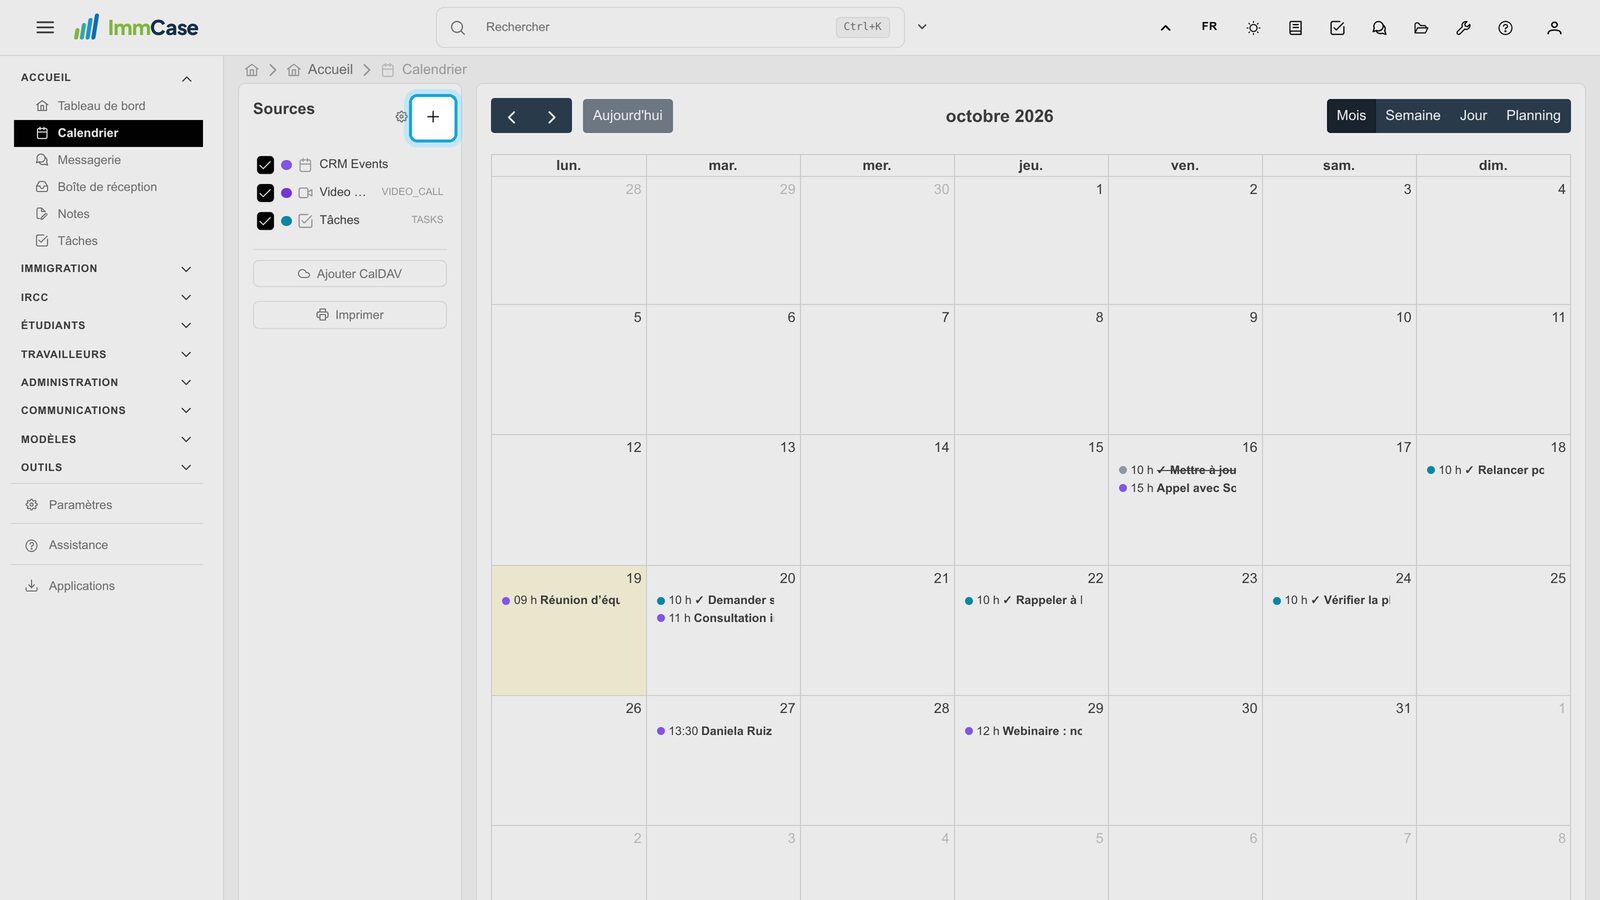Toggle the light/dark theme sun icon
1600x900 pixels.
tap(1253, 28)
